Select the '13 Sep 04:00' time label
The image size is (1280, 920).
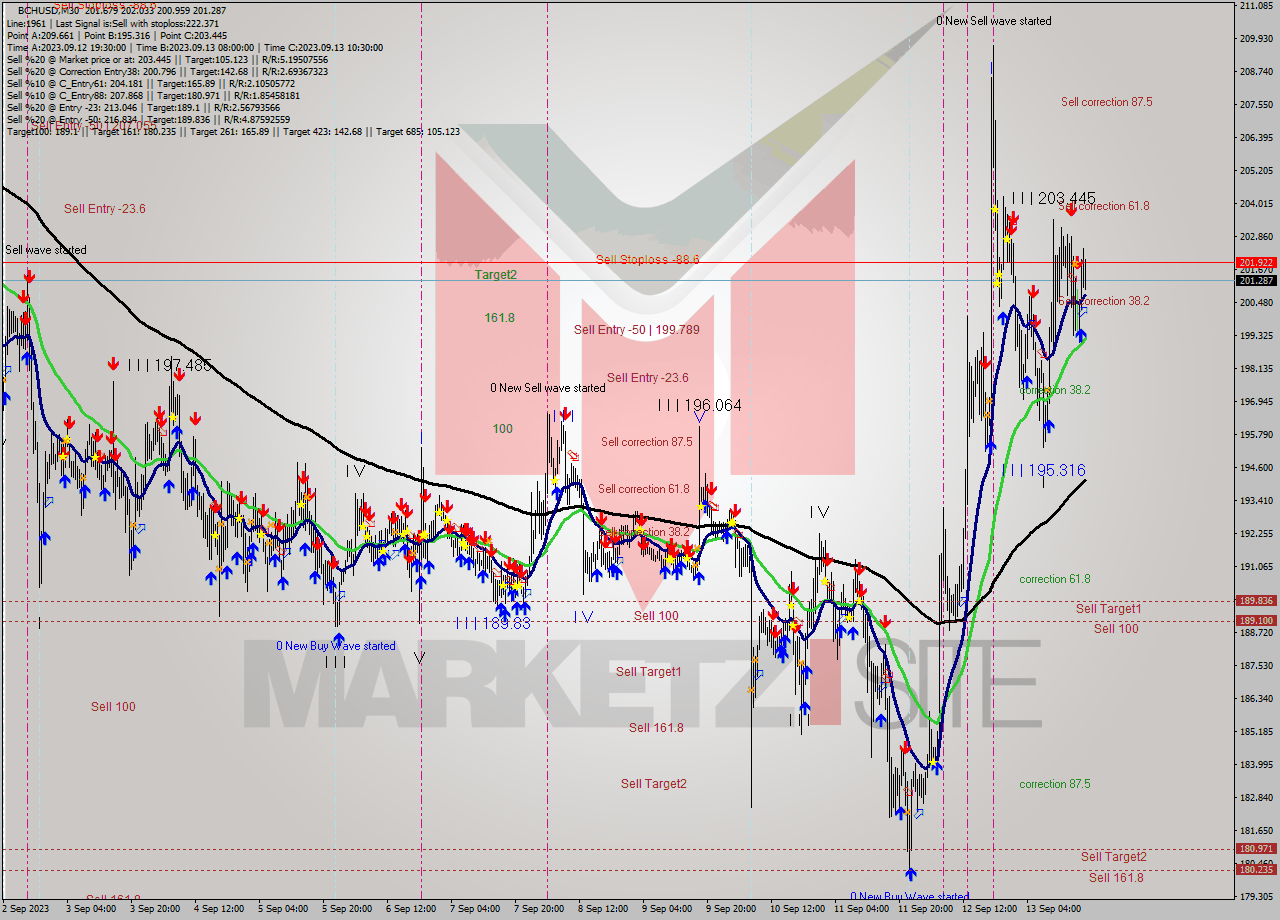1053,909
